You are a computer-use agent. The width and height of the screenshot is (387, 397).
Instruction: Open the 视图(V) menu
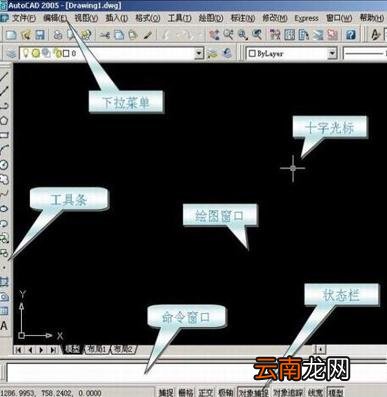click(86, 18)
